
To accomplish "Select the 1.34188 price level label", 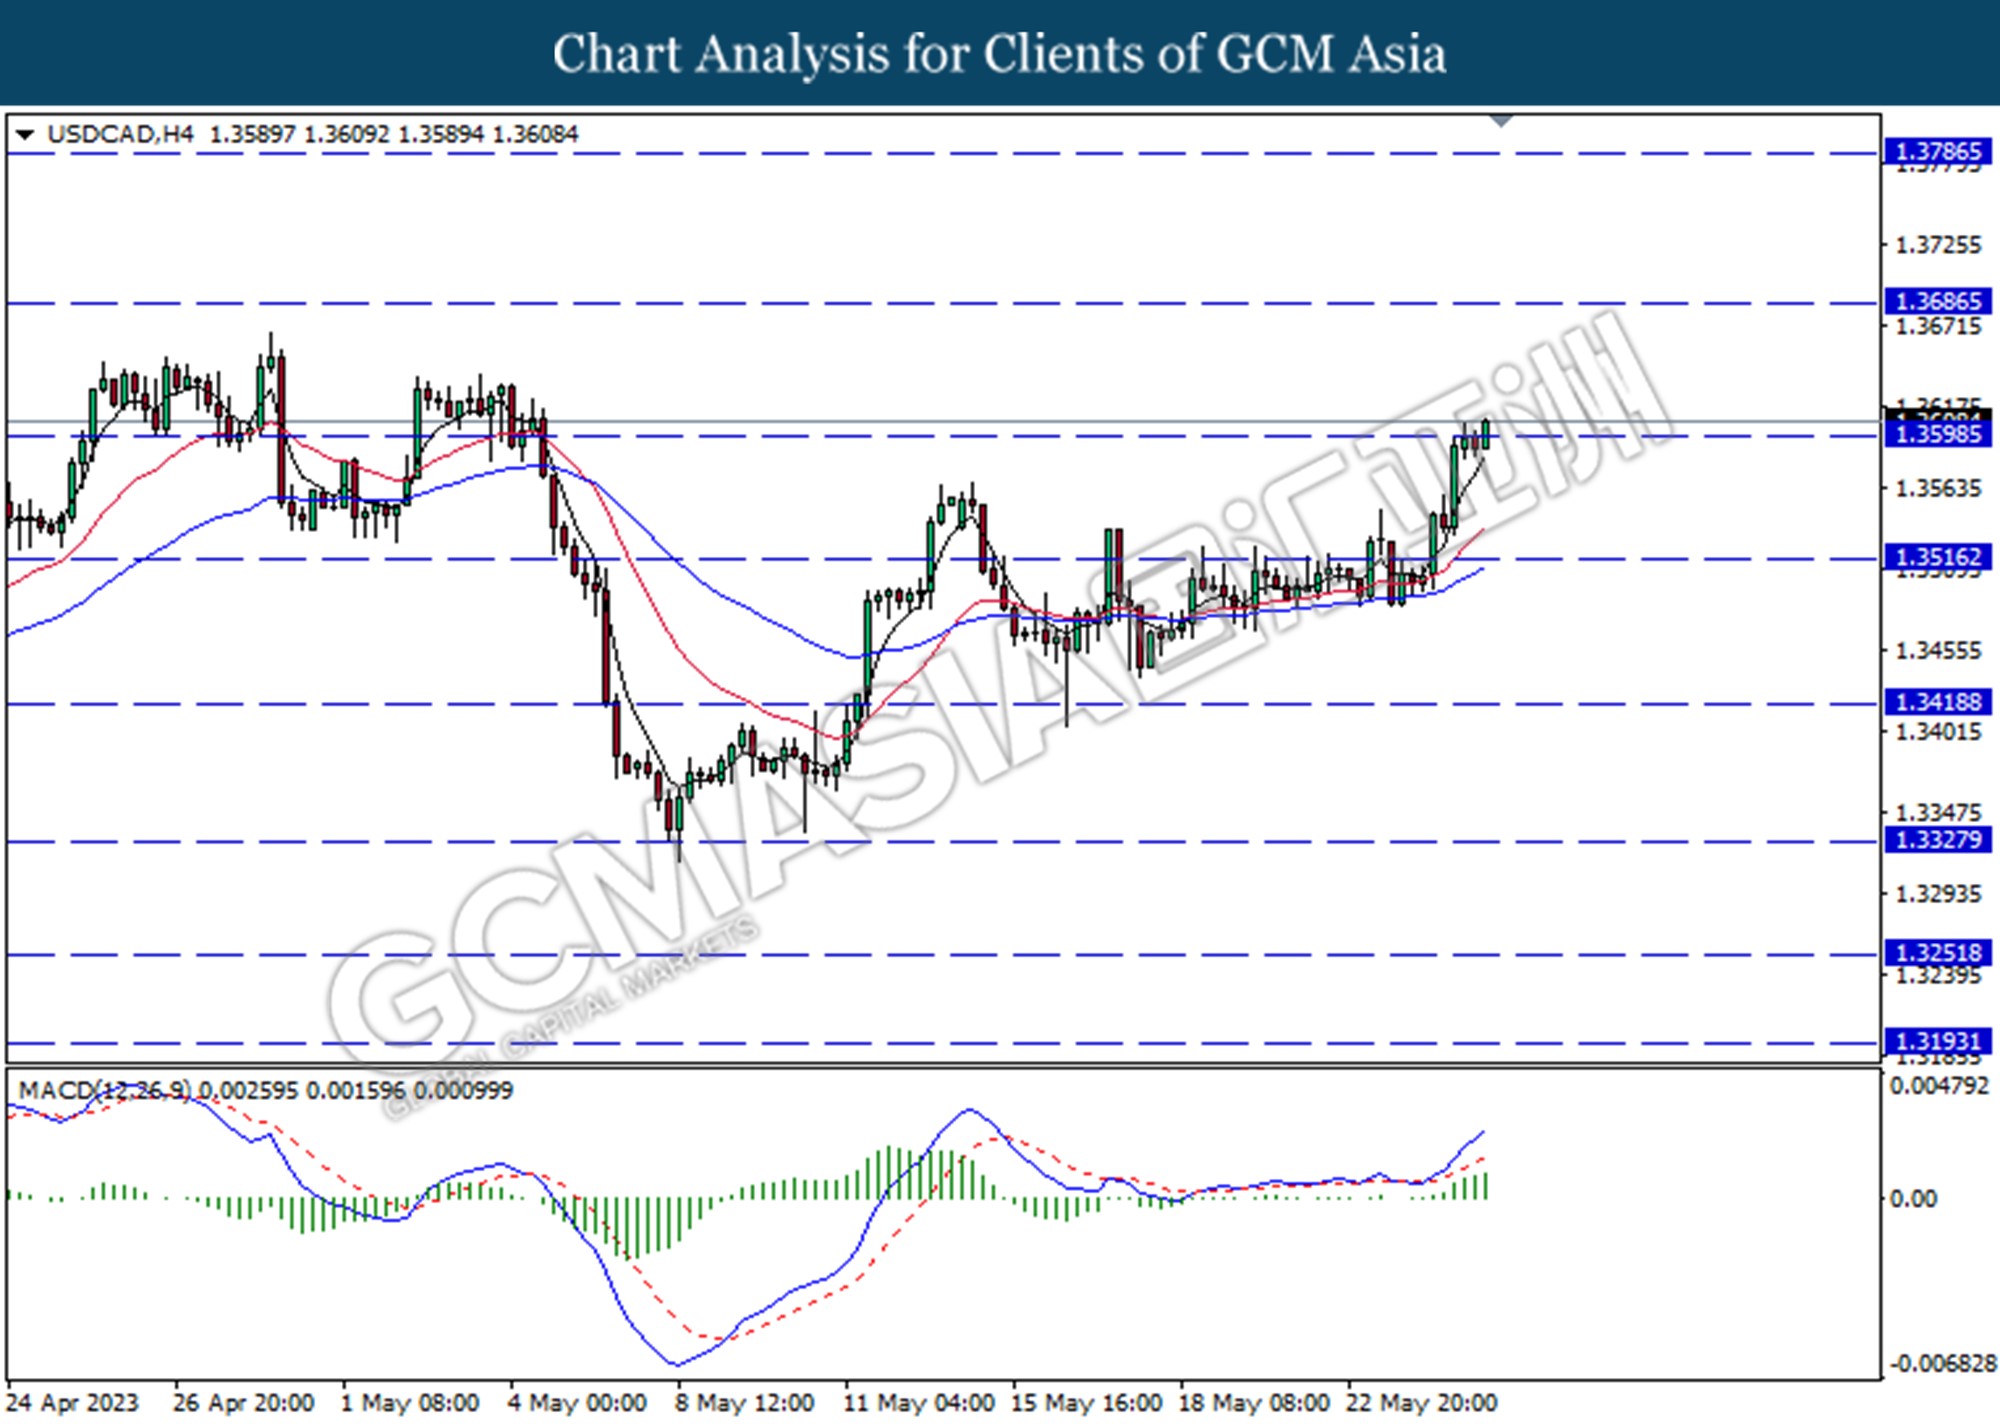I will [x=1938, y=702].
